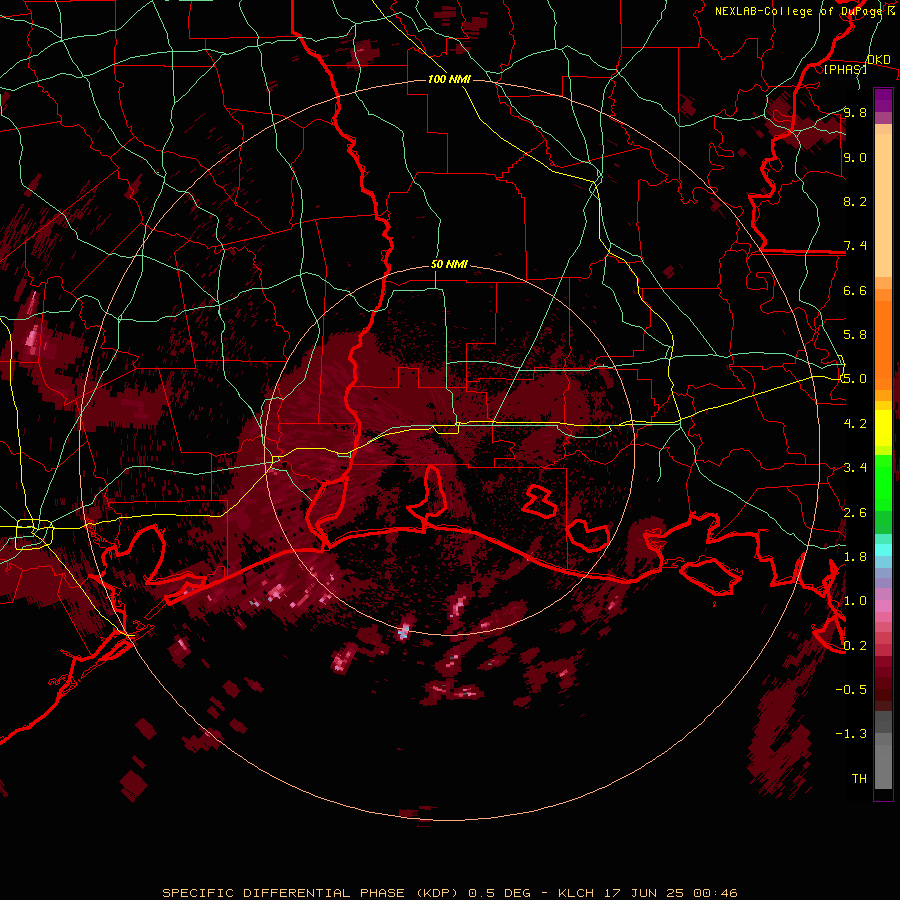Viewport: 900px width, 900px height.
Task: Click the -1.3 value on the color scale
Action: pos(851,734)
